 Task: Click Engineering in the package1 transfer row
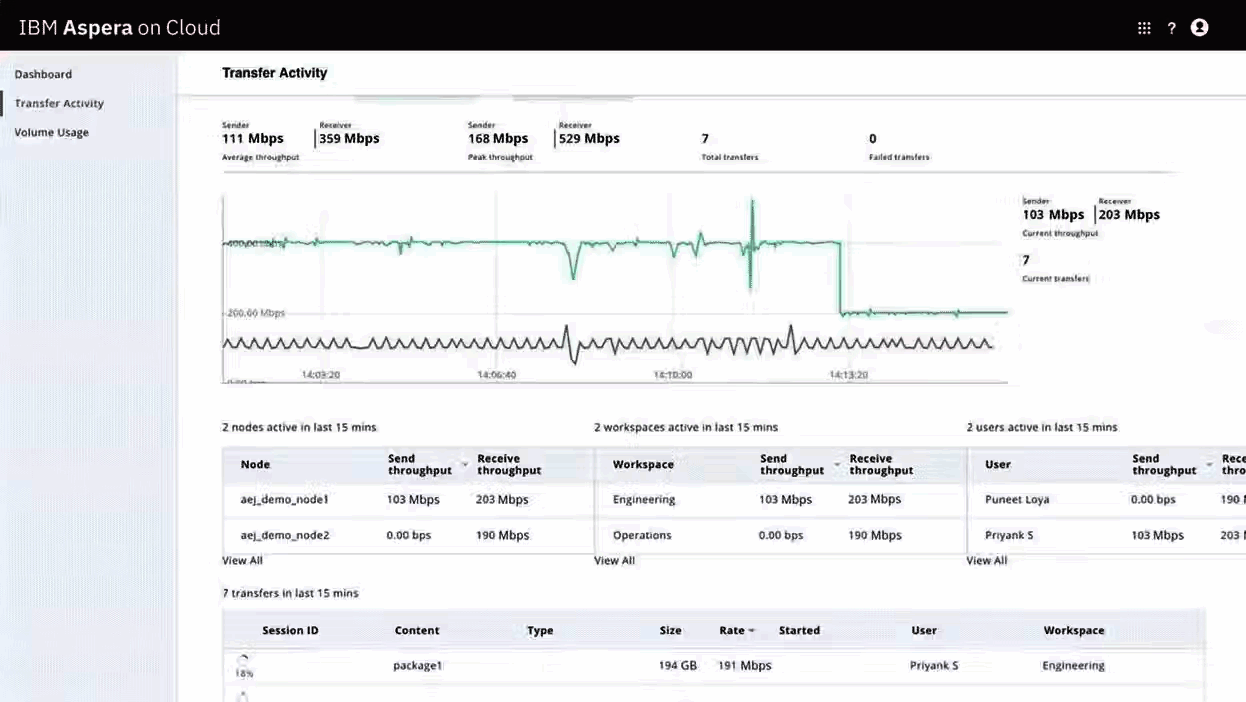(1073, 665)
